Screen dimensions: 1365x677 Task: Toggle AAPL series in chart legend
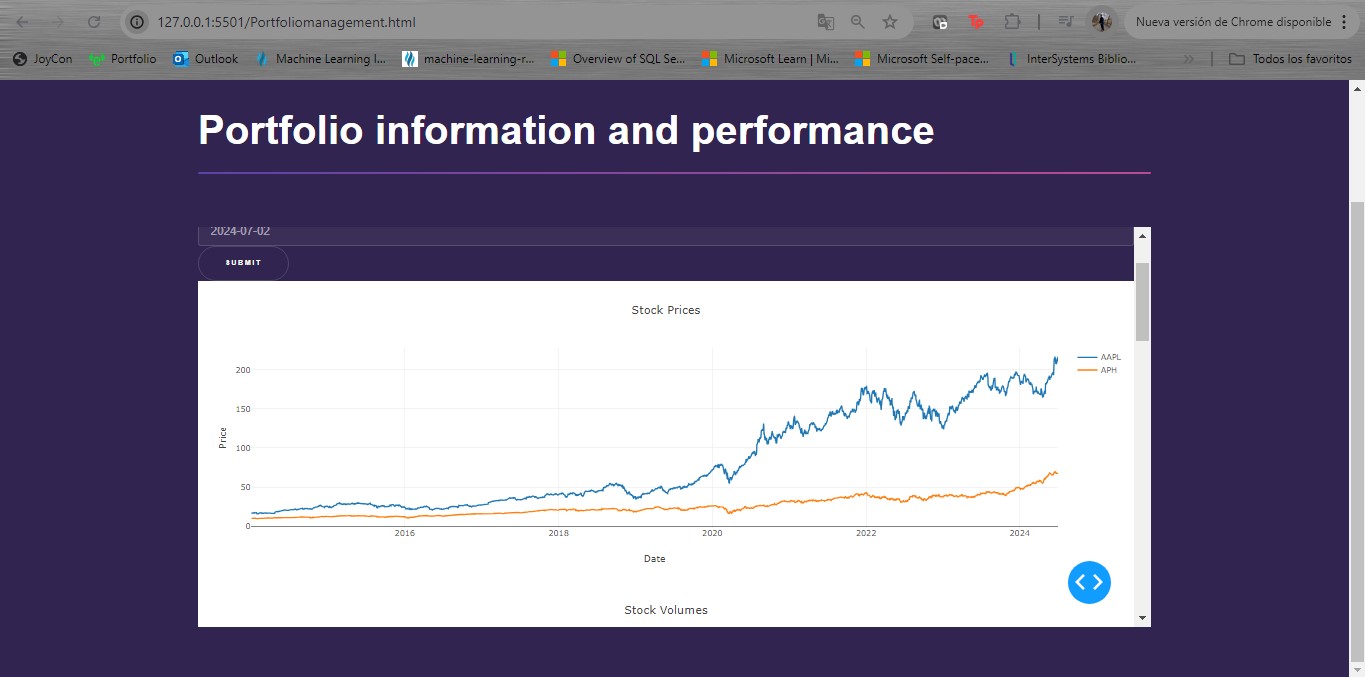1100,357
